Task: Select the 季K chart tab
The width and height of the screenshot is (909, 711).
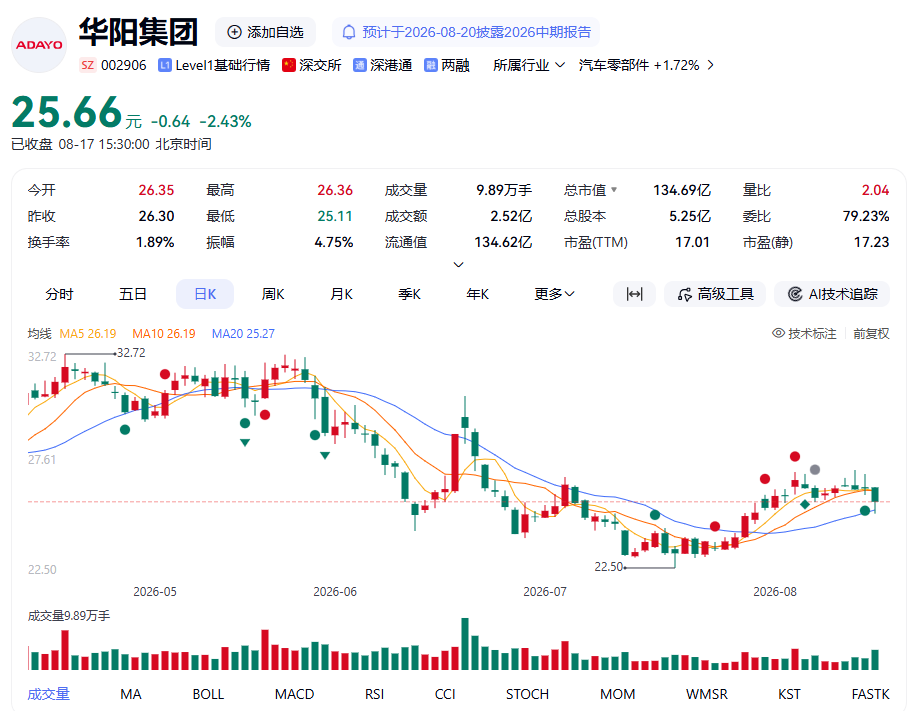Action: [x=409, y=294]
